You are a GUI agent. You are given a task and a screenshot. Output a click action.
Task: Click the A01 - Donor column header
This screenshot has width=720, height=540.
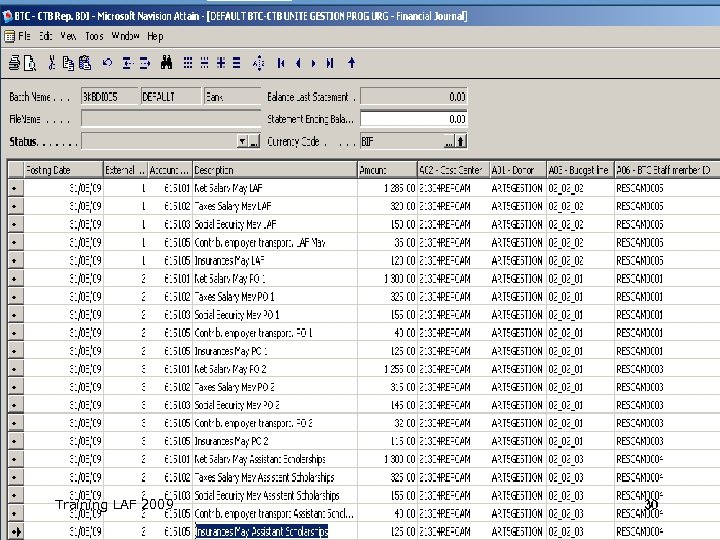click(x=518, y=170)
